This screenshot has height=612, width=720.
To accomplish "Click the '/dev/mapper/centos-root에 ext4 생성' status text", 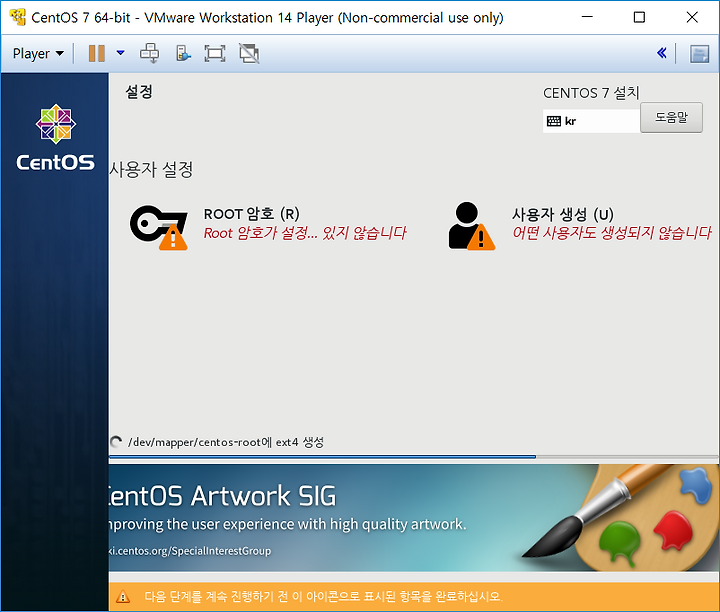I will [226, 442].
